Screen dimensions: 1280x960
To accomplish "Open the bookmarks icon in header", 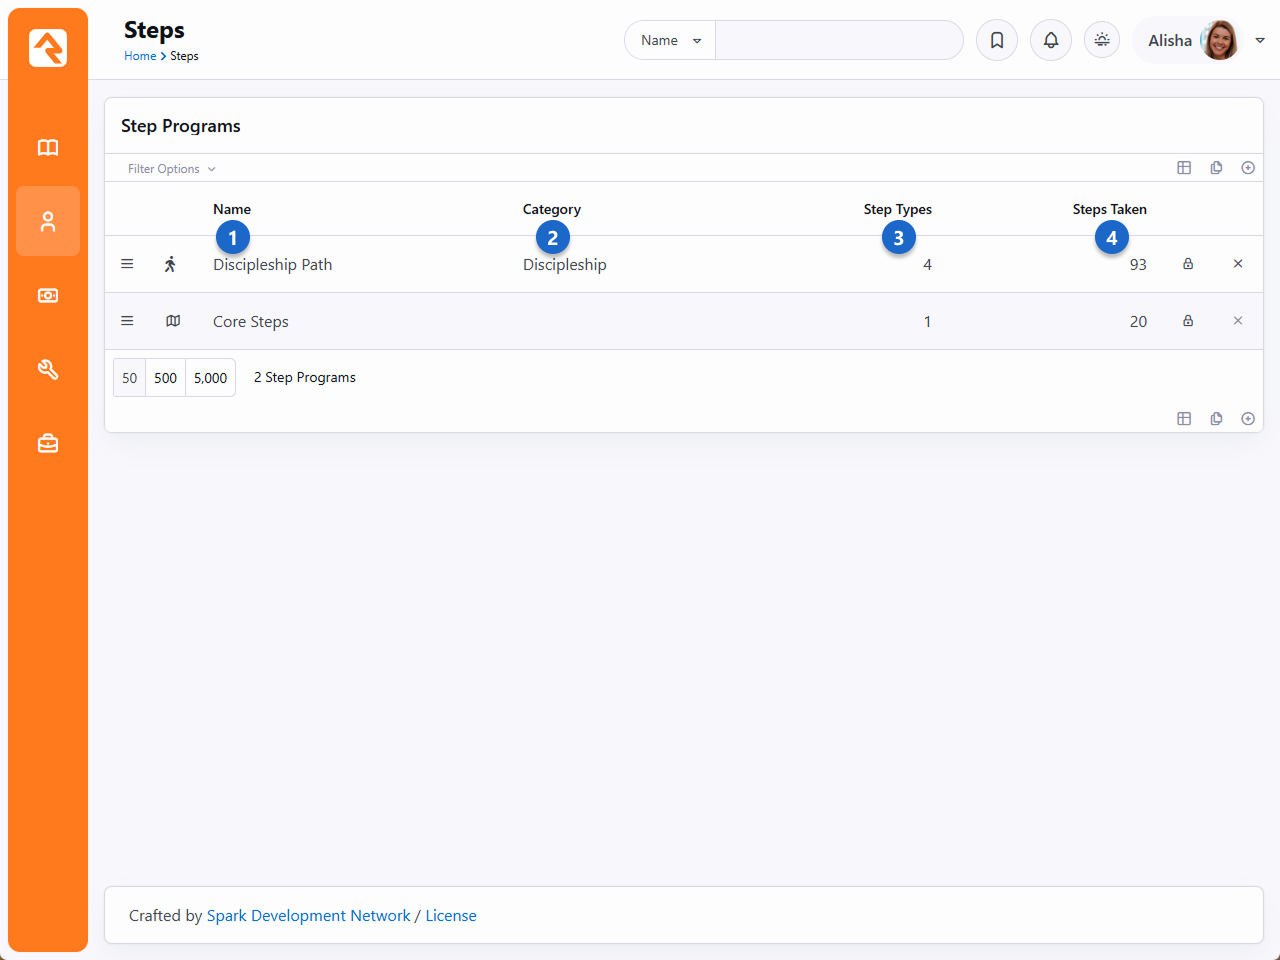I will (x=997, y=40).
